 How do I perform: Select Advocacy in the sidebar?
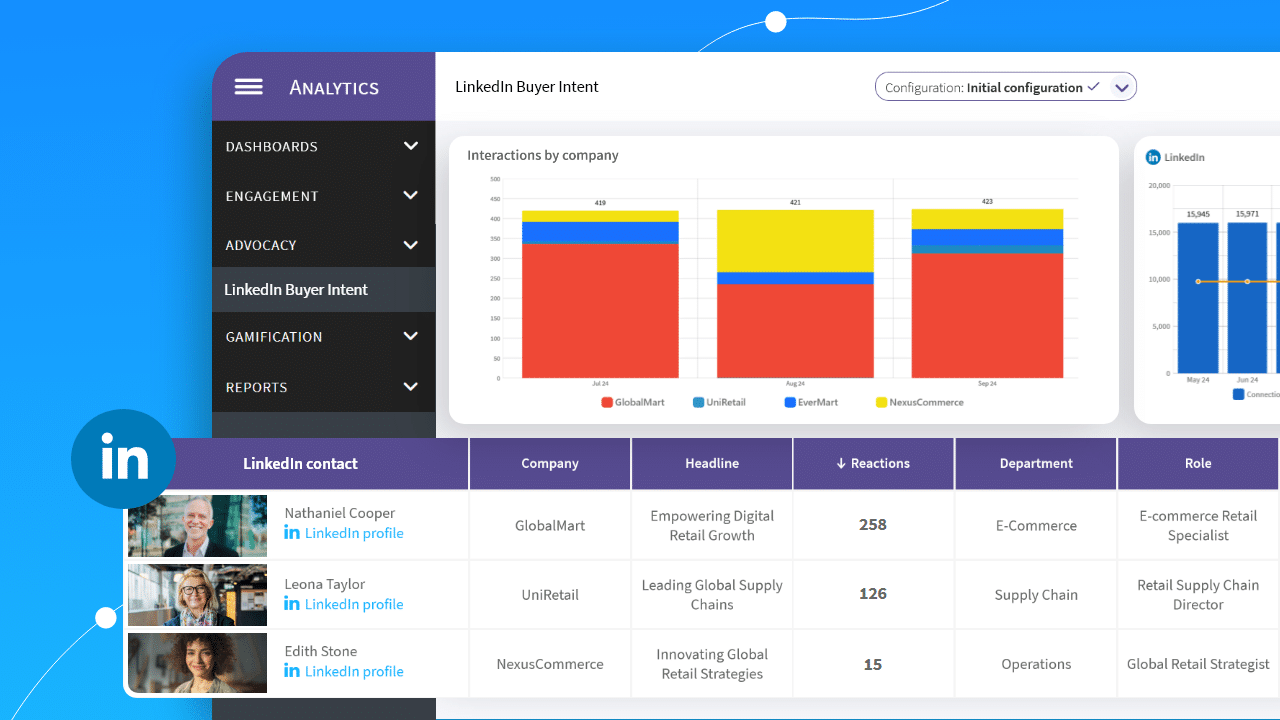261,245
